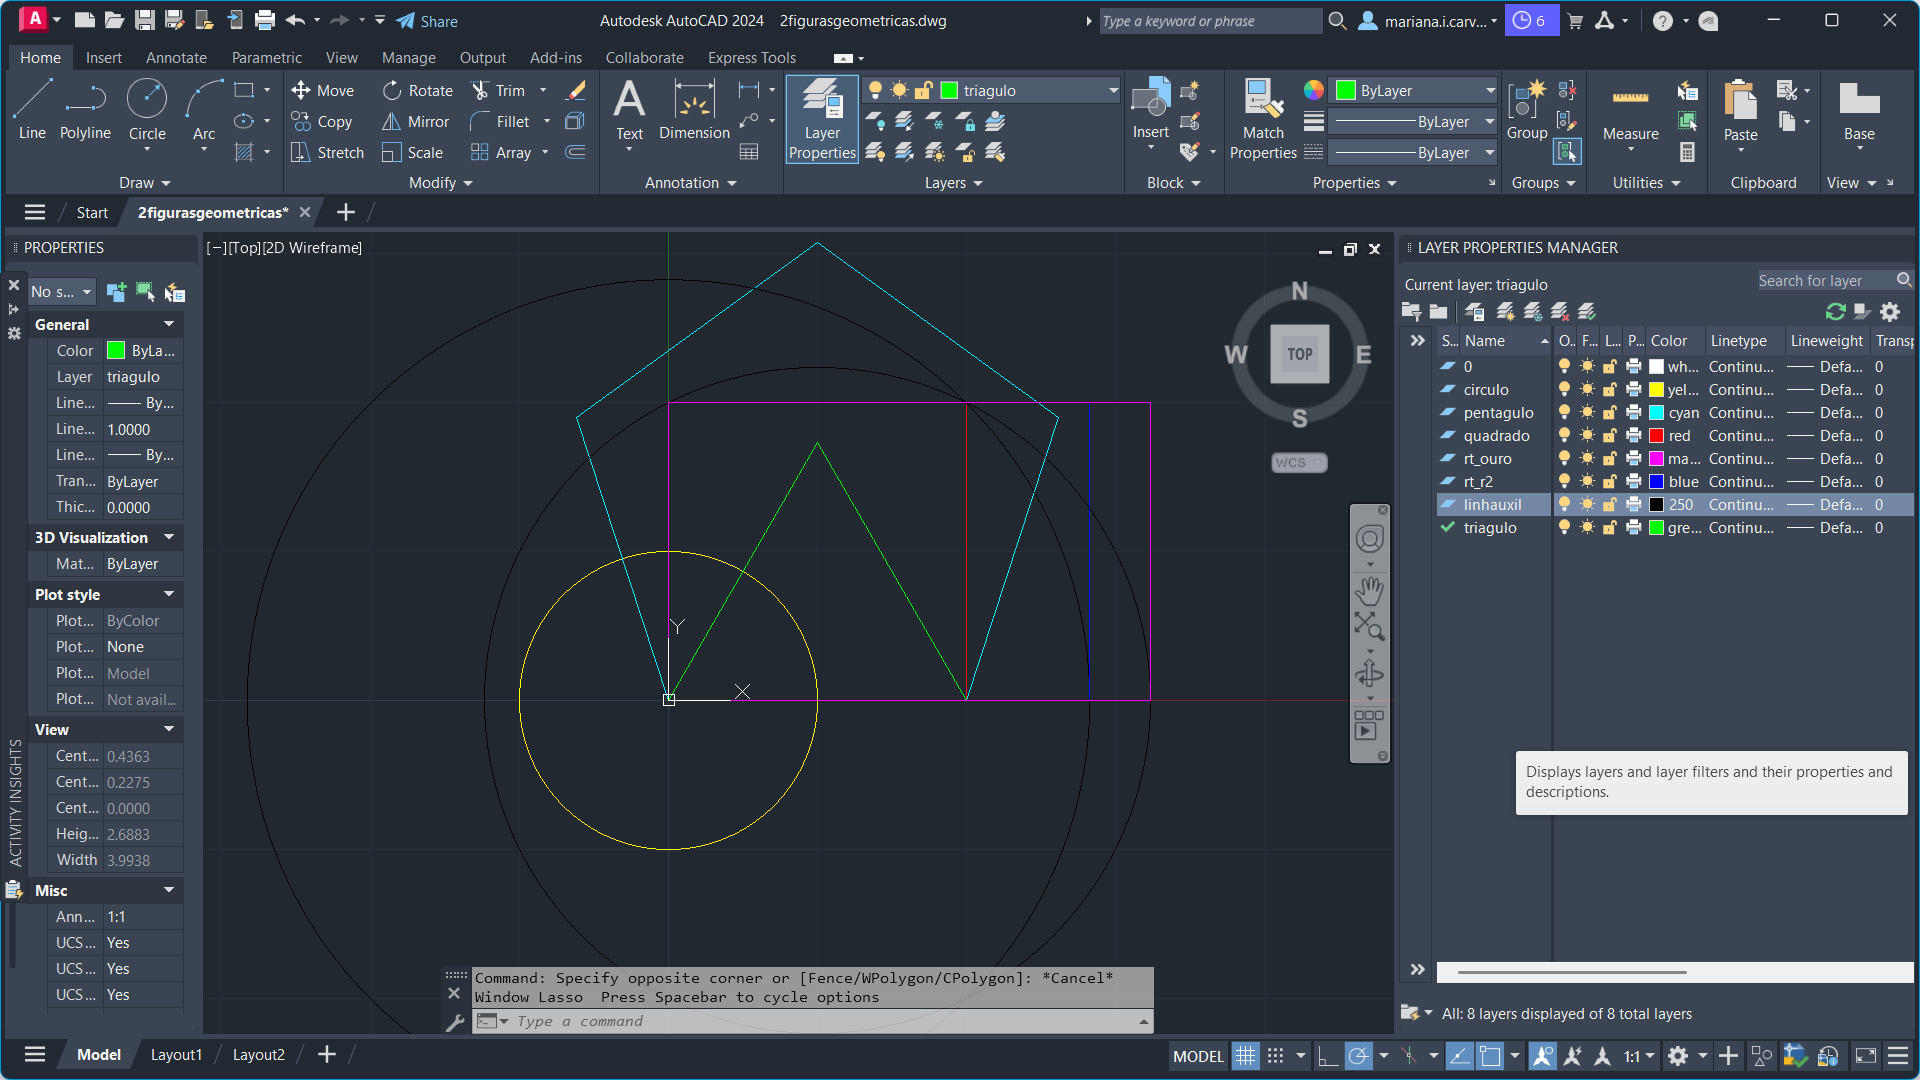Click the Mirror modify button
This screenshot has width=1920, height=1080.
[x=416, y=121]
